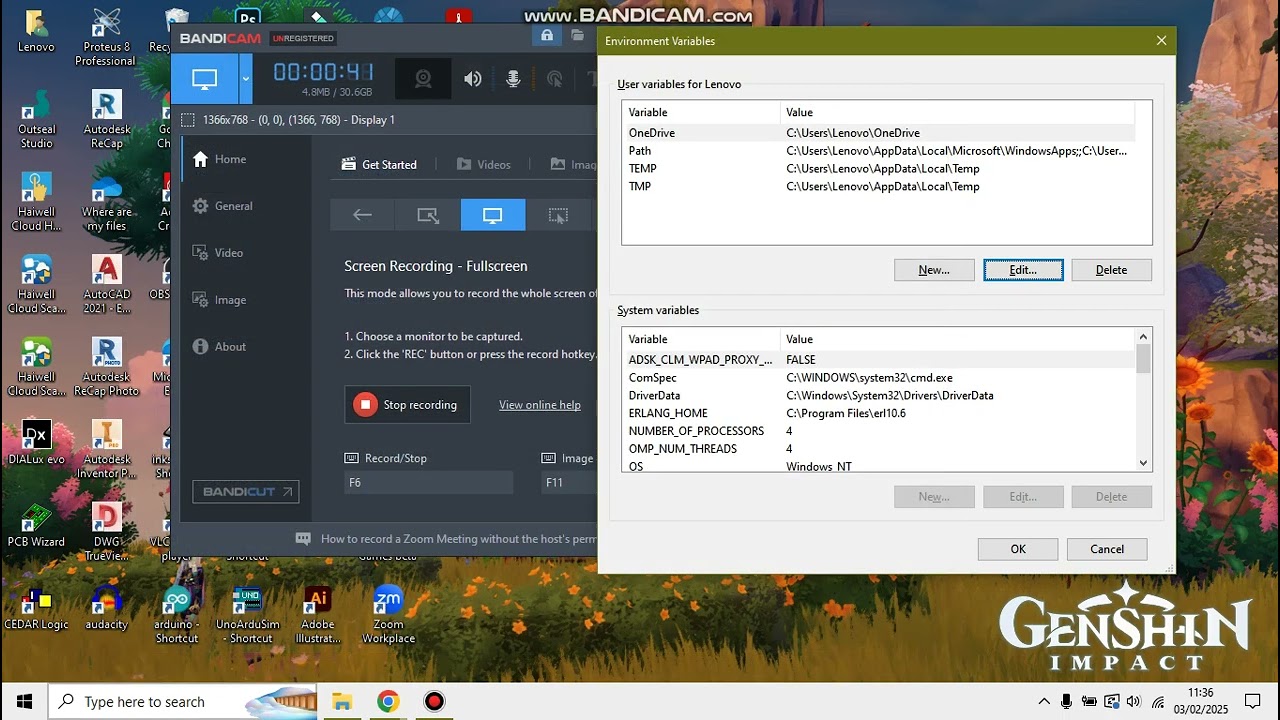This screenshot has height=720, width=1280.
Task: Click New button under user variables
Action: pos(934,270)
